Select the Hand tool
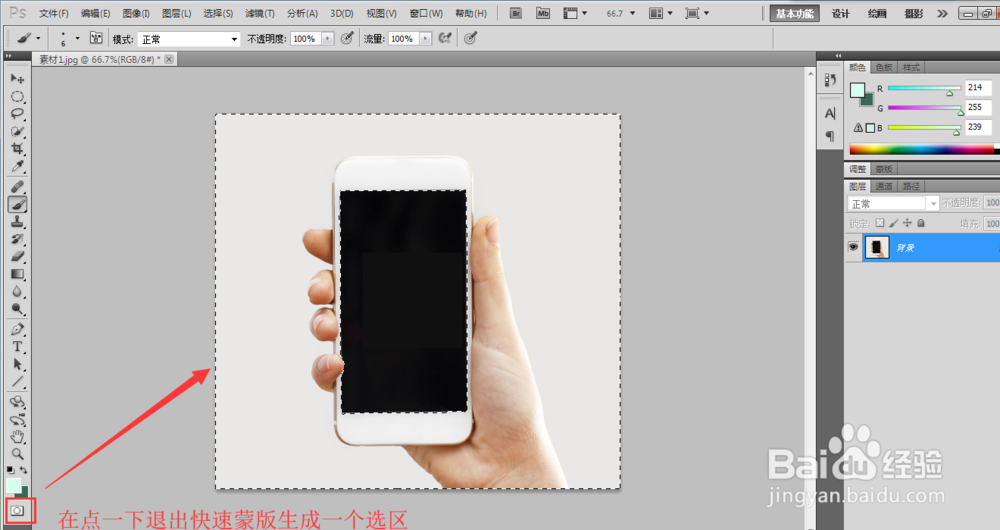1000x530 pixels. pyautogui.click(x=17, y=437)
